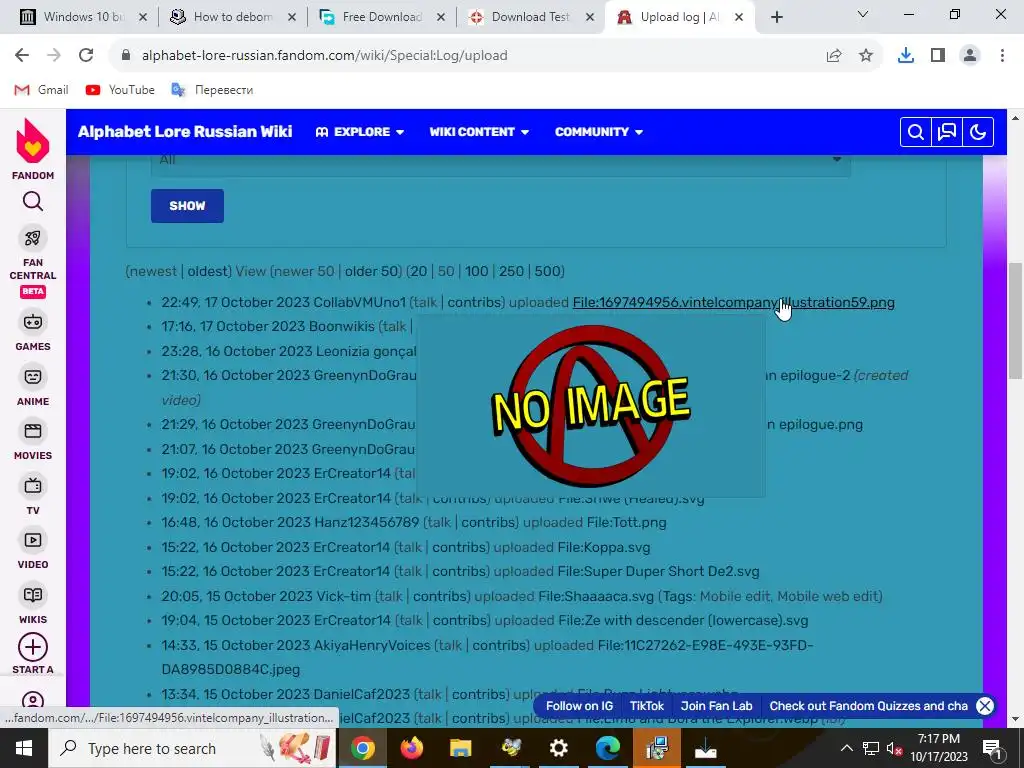
Task: Bookmark this page with star icon
Action: tap(866, 56)
